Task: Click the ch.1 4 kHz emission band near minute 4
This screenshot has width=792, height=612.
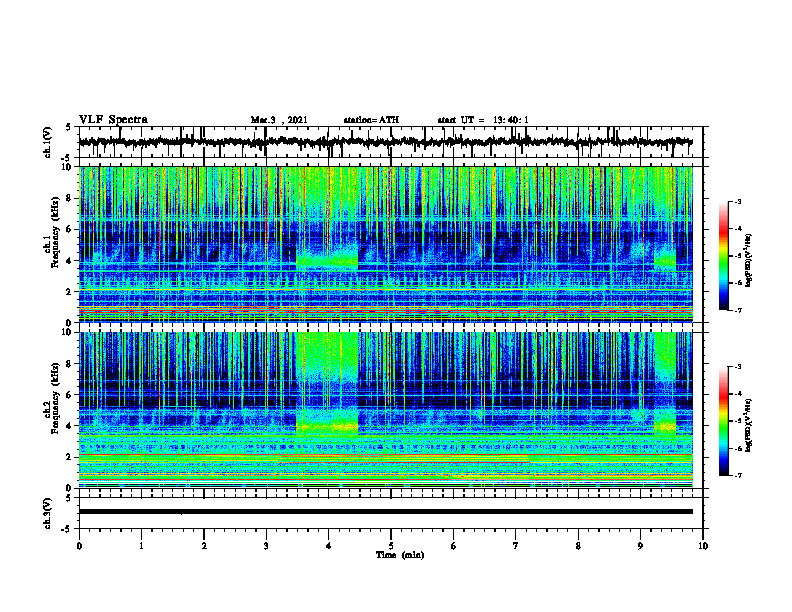Action: point(327,261)
